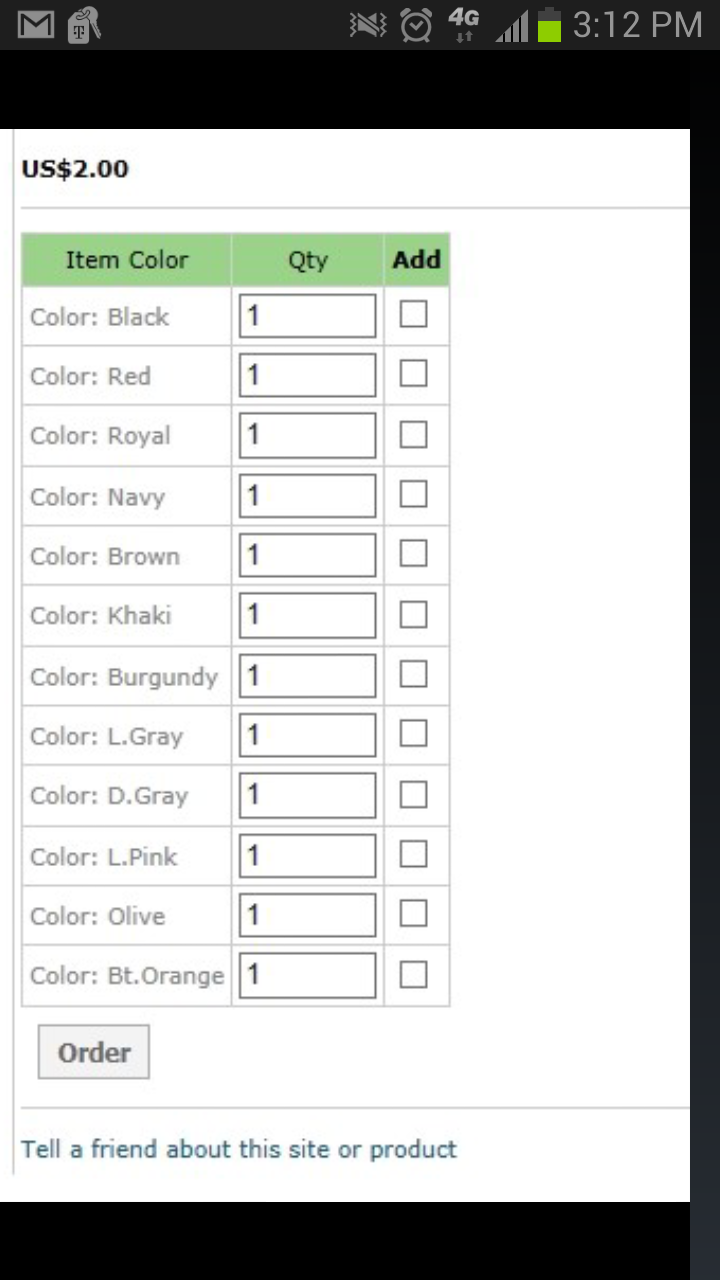
Task: Tap the Qty input for Brown
Action: [x=307, y=555]
